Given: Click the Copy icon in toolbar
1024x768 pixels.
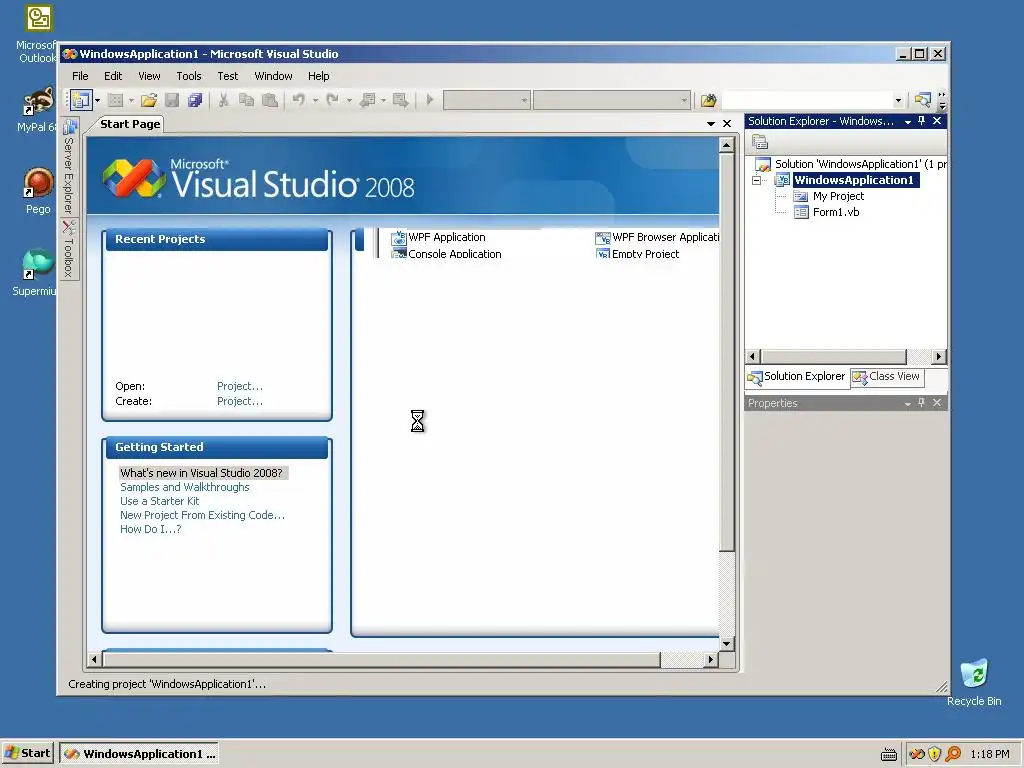Looking at the screenshot, I should pos(246,100).
